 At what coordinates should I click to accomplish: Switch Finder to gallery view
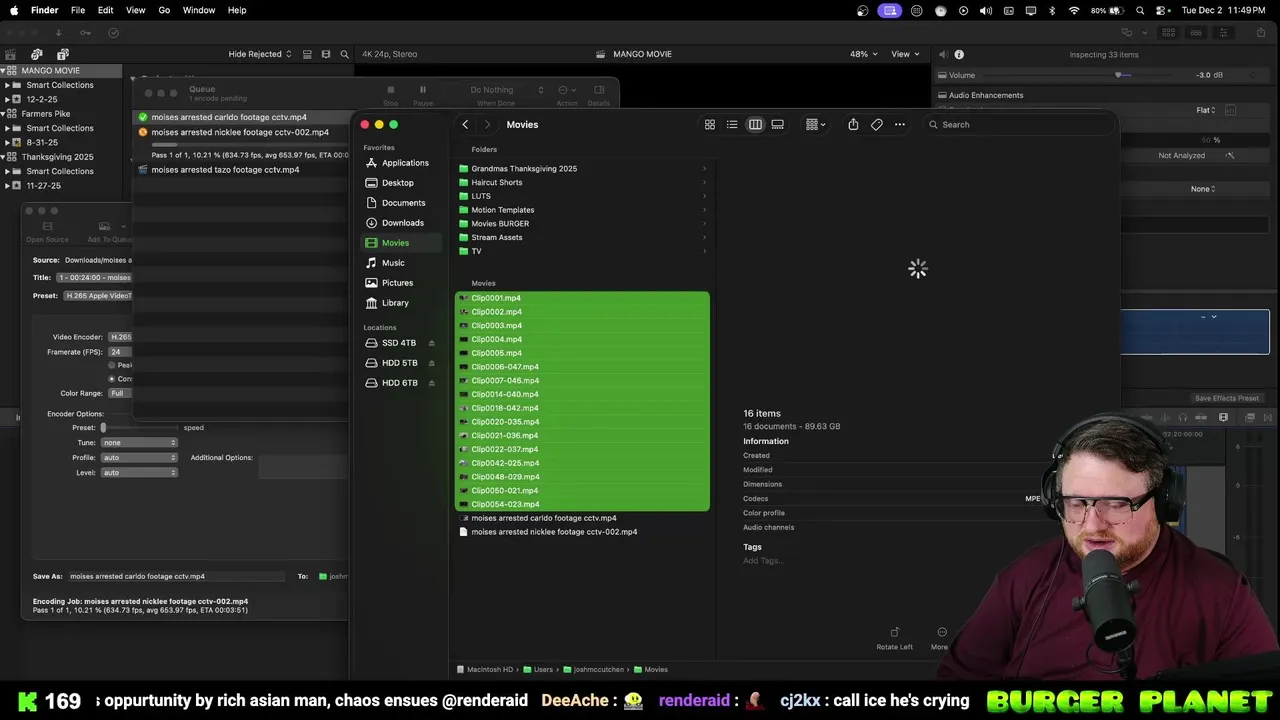(x=777, y=125)
